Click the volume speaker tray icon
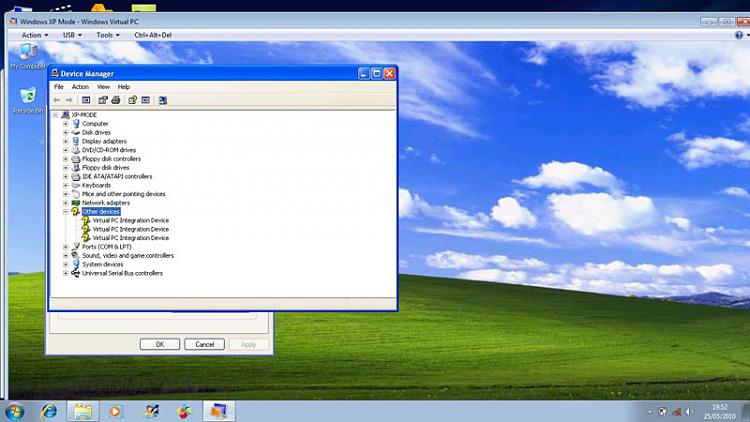 pyautogui.click(x=690, y=412)
